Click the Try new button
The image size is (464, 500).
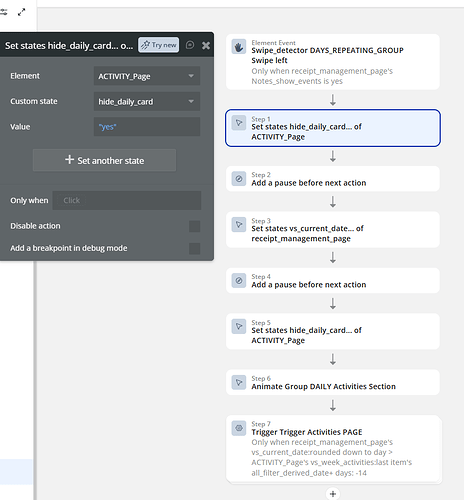click(159, 45)
